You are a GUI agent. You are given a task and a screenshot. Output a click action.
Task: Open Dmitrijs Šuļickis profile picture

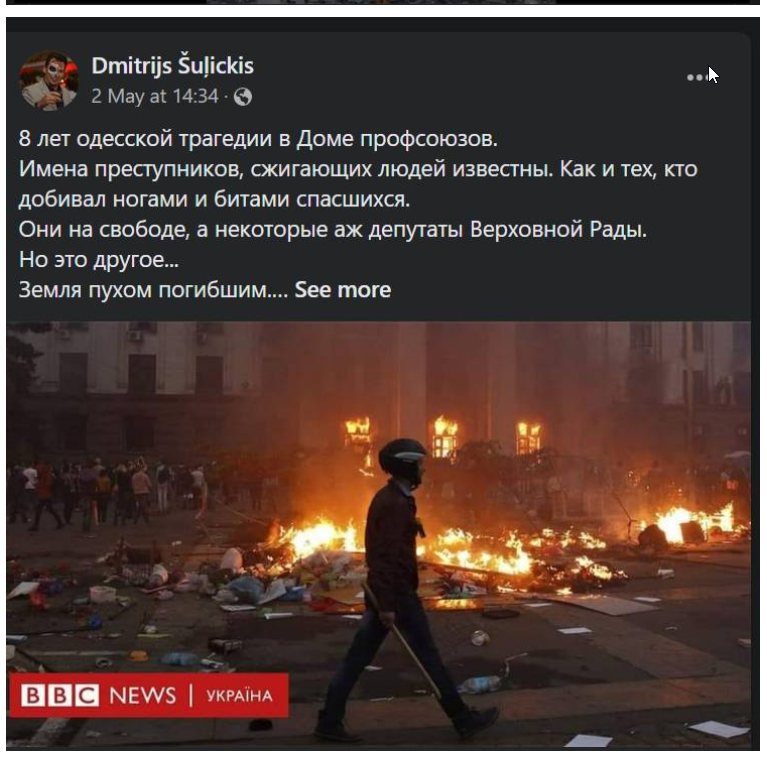(x=49, y=81)
